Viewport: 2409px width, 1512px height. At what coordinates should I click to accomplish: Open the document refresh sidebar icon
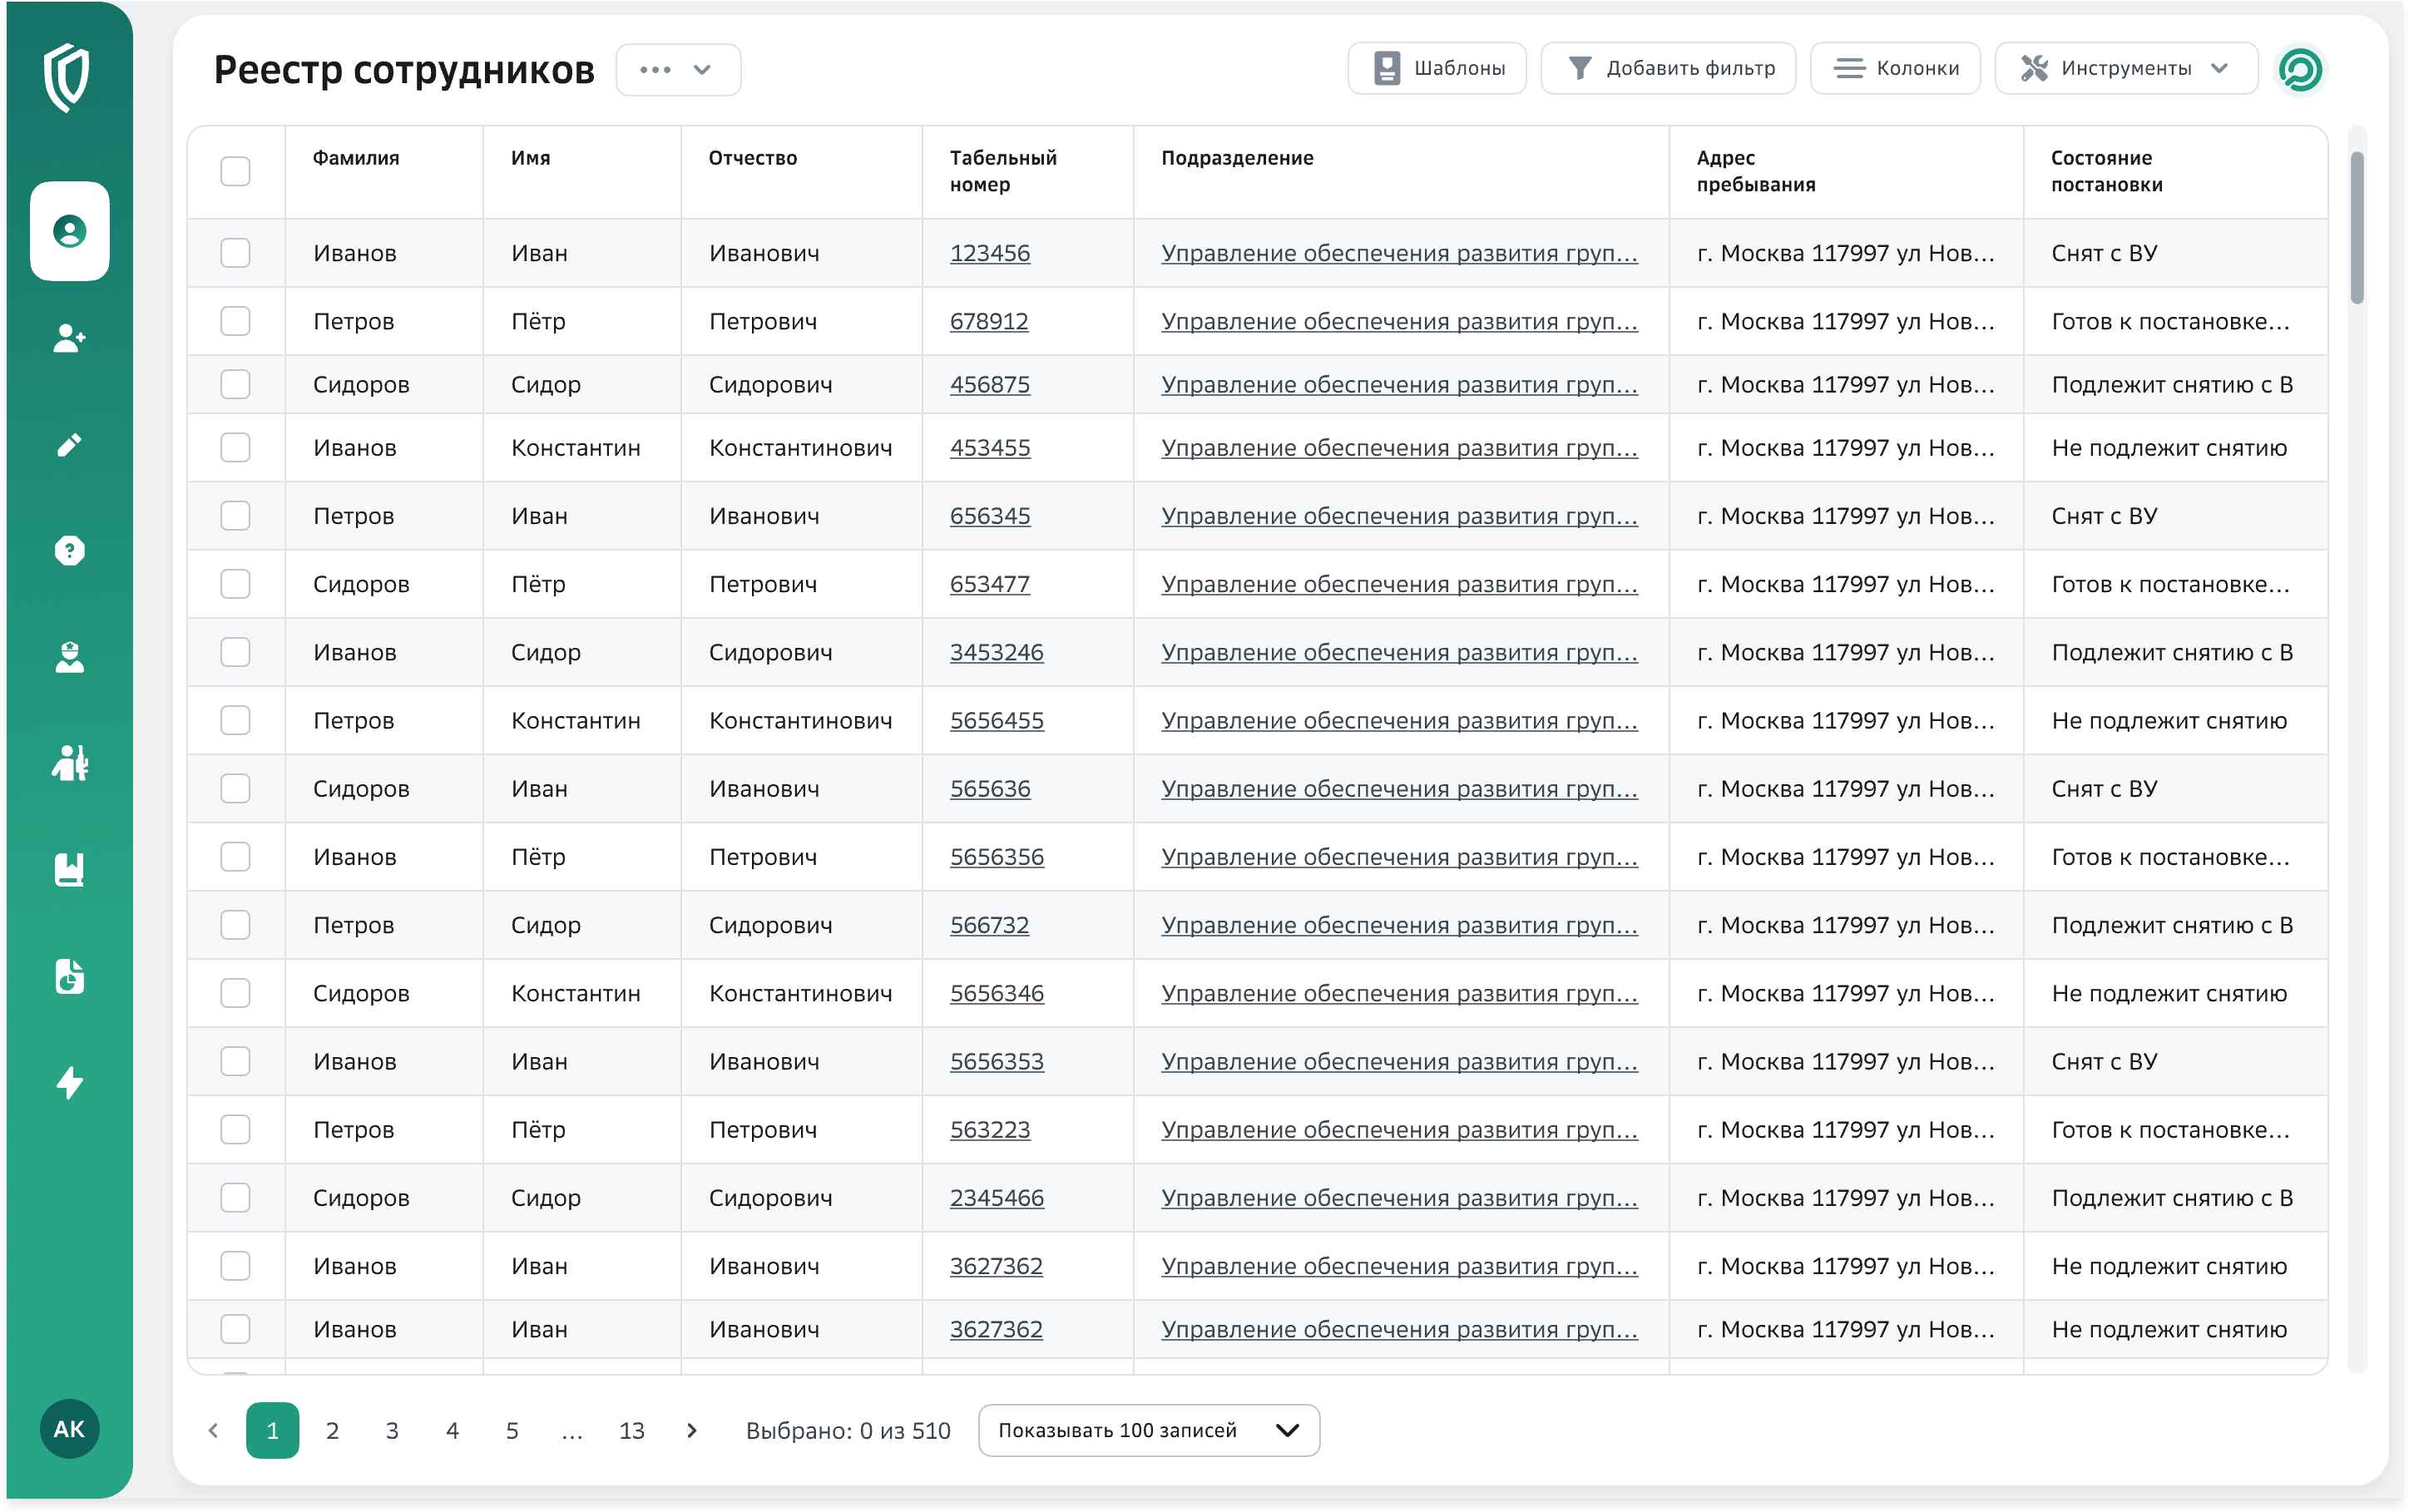tap(69, 976)
